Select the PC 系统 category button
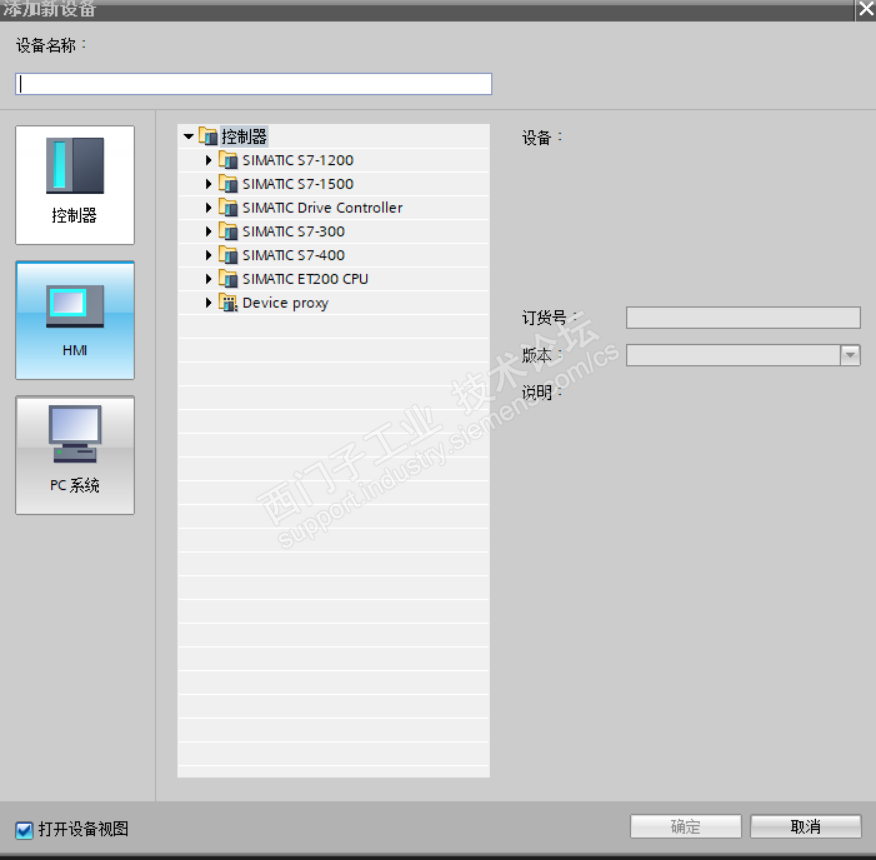The width and height of the screenshot is (876, 860). click(x=75, y=455)
